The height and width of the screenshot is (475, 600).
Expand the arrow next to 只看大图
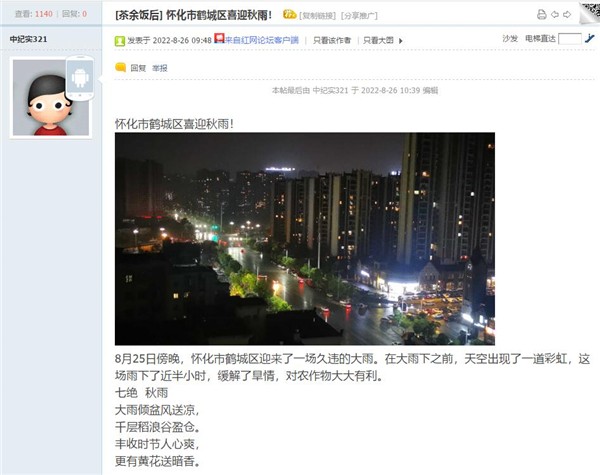tap(400, 41)
